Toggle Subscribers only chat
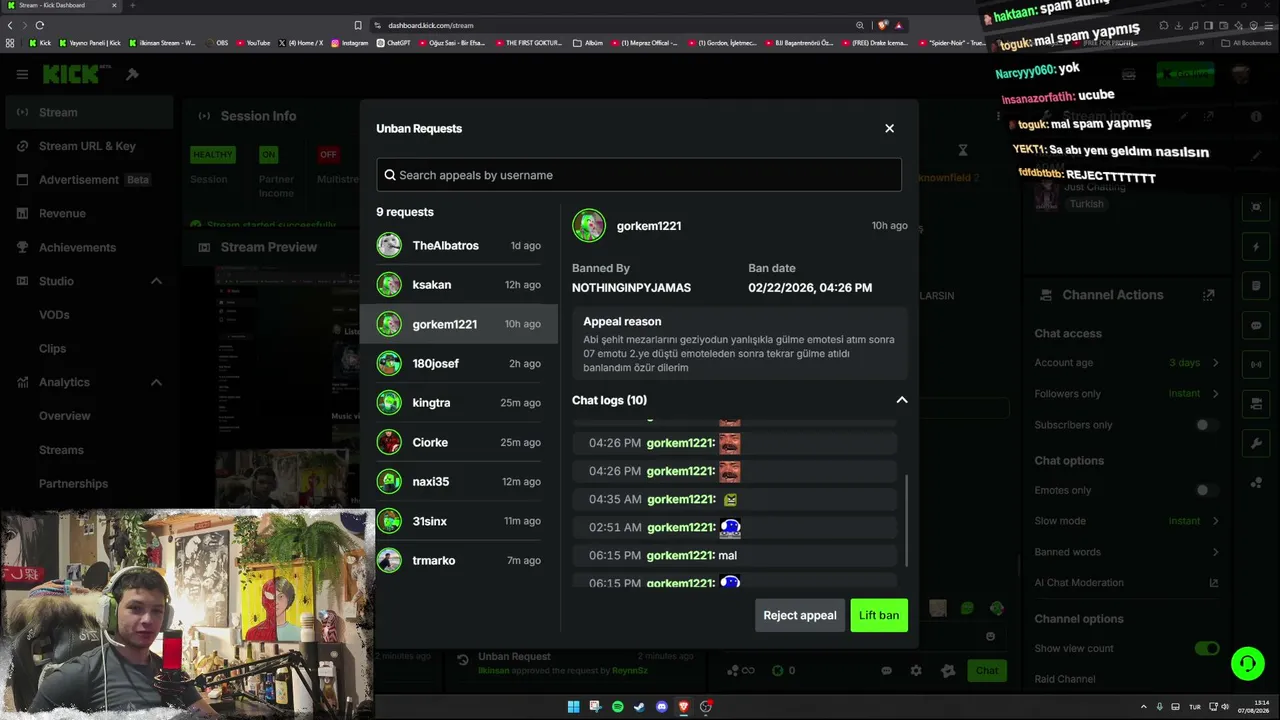The height and width of the screenshot is (720, 1280). point(1207,425)
